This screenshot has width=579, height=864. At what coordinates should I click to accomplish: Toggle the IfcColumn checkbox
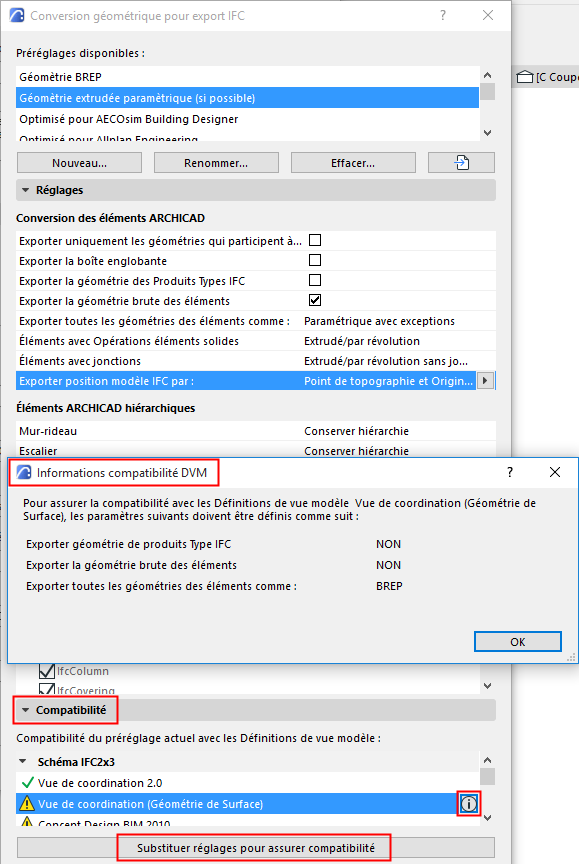(x=47, y=671)
